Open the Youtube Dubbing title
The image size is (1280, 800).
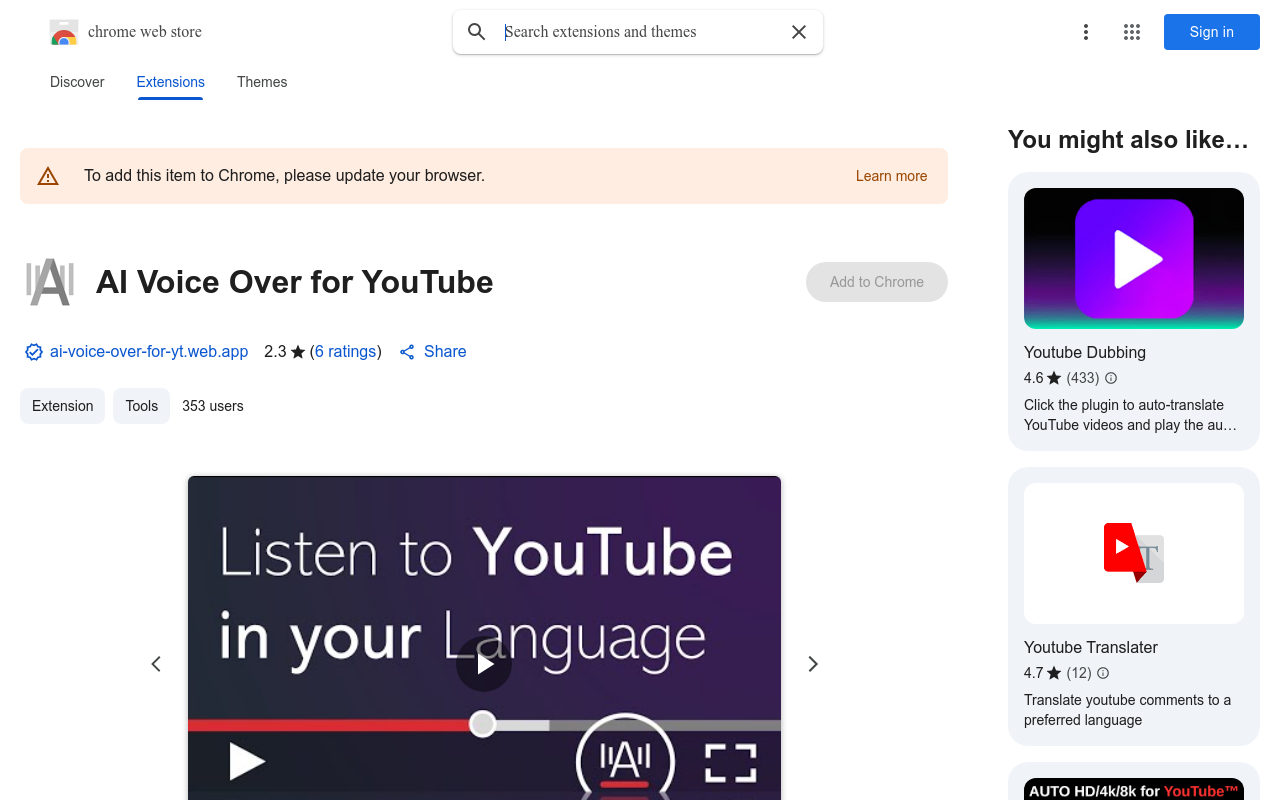coord(1085,352)
